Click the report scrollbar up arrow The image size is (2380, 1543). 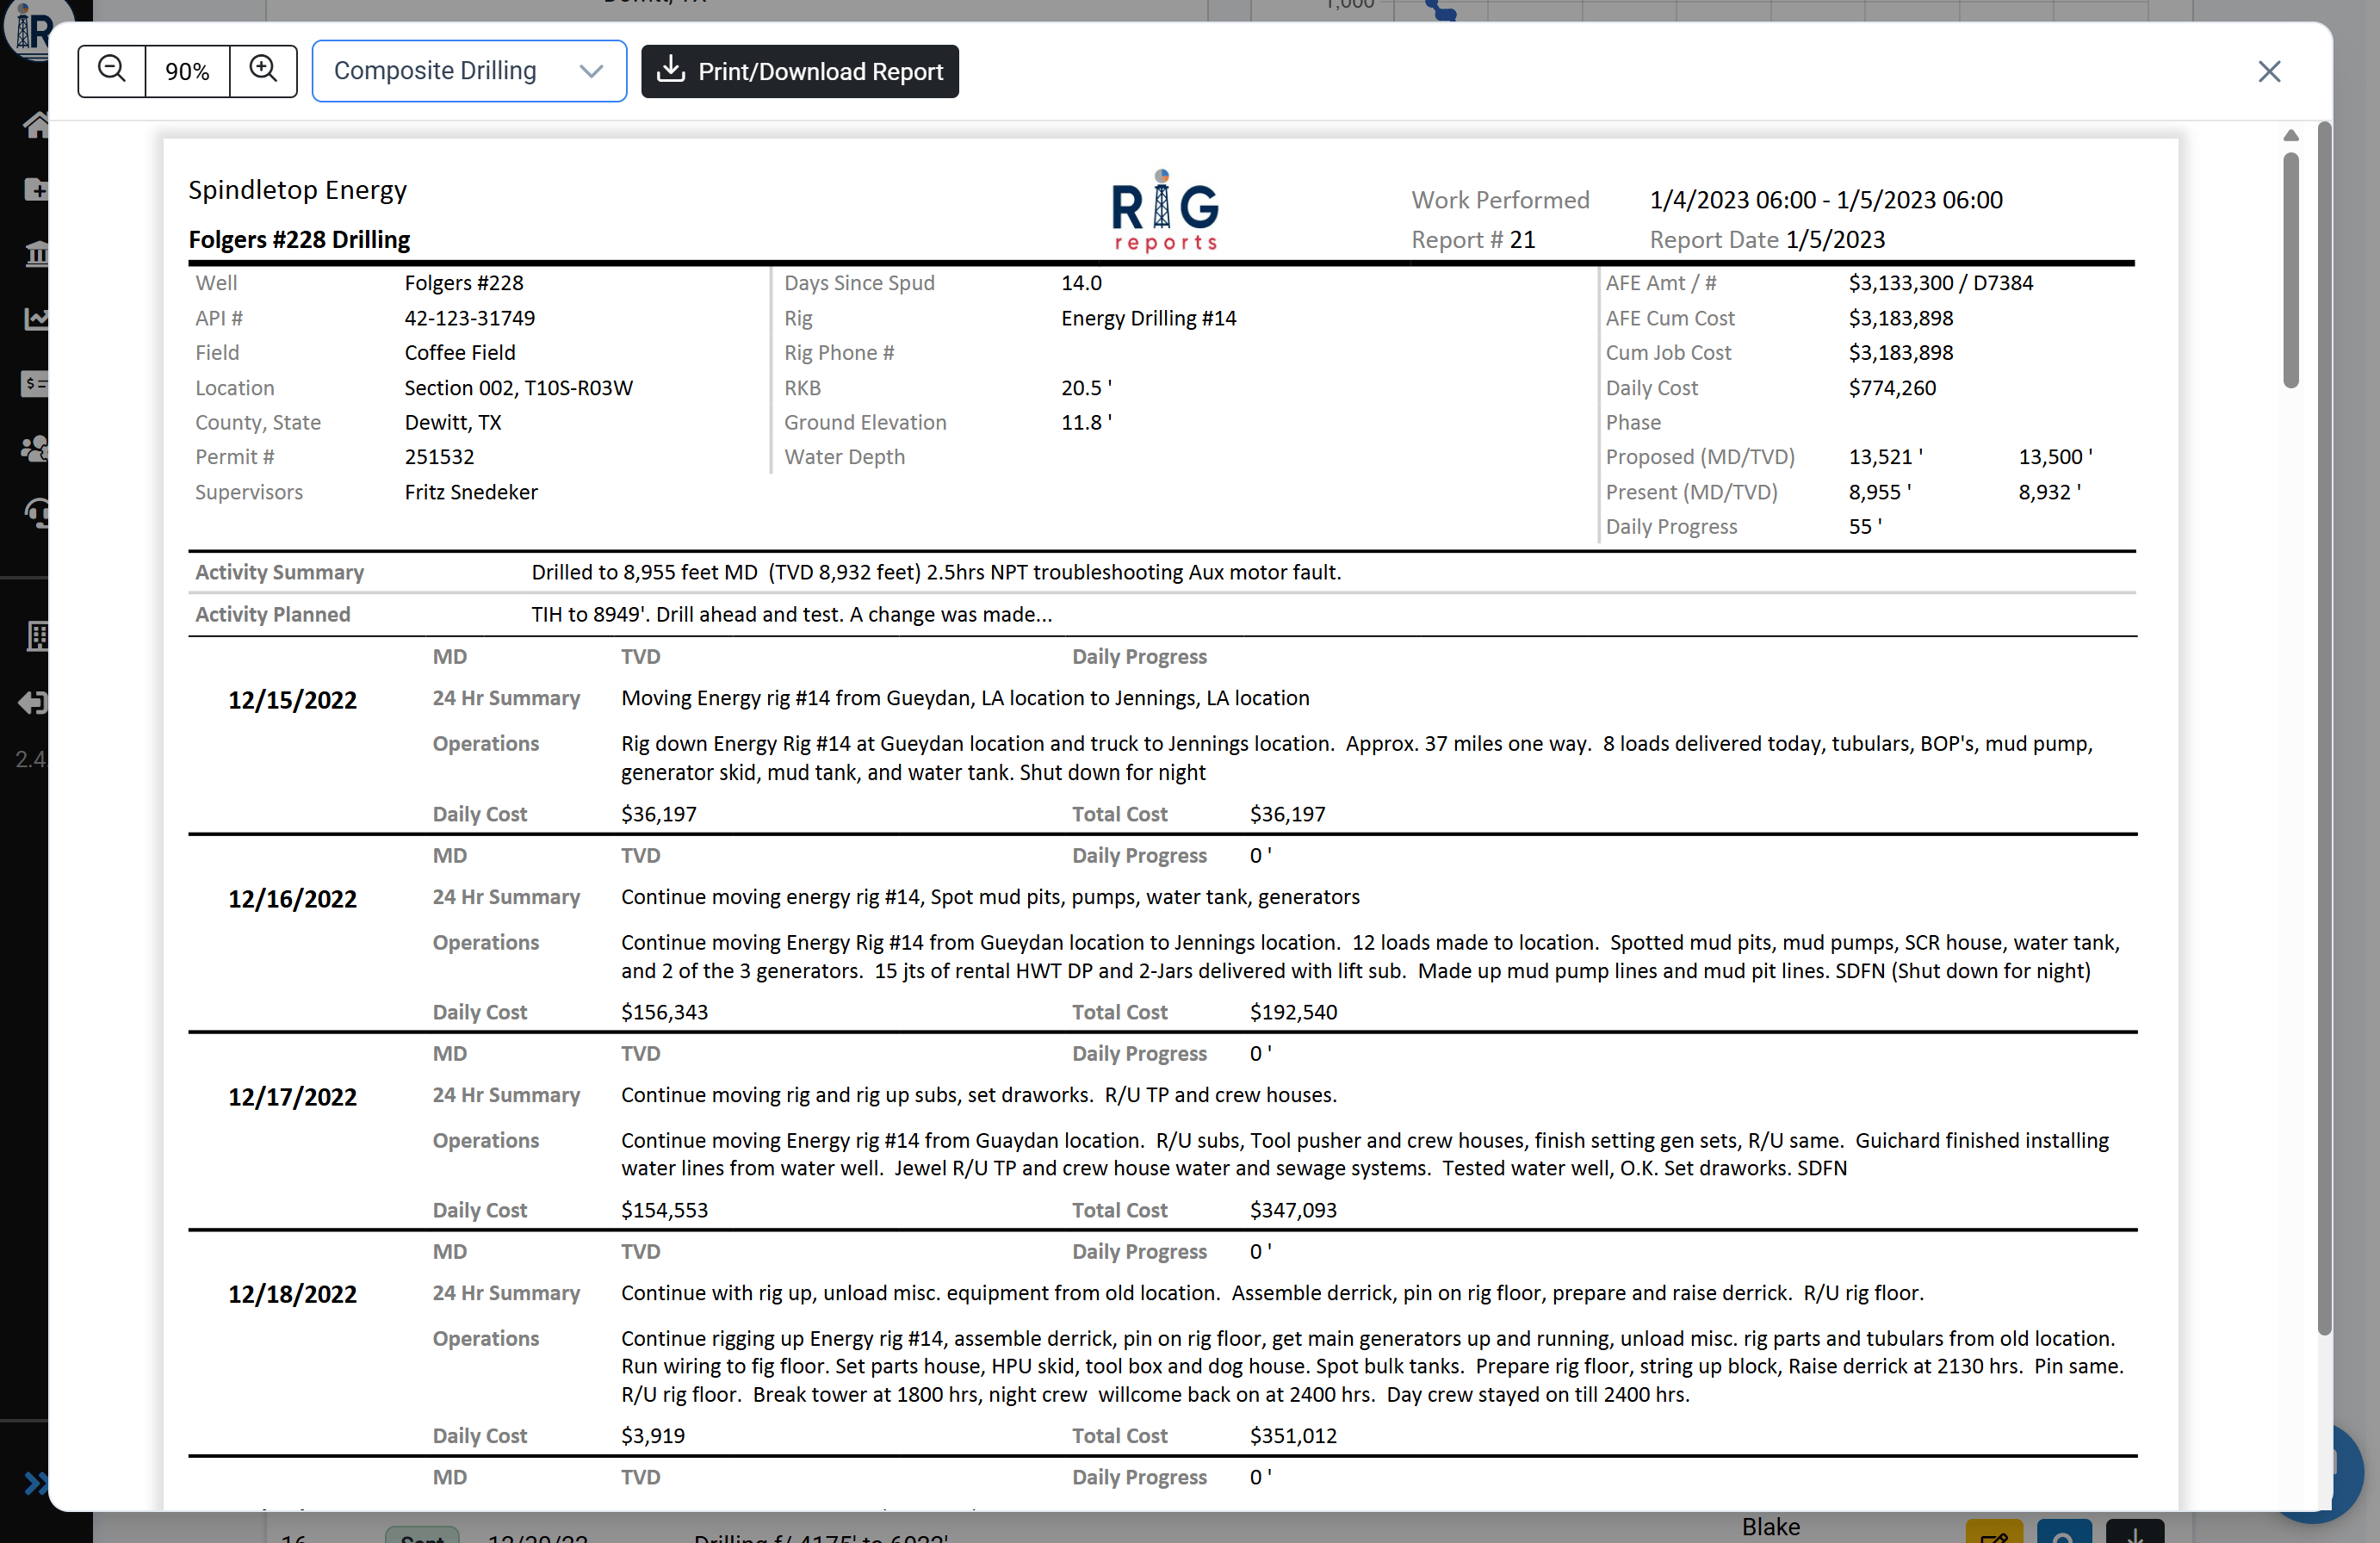point(2290,135)
